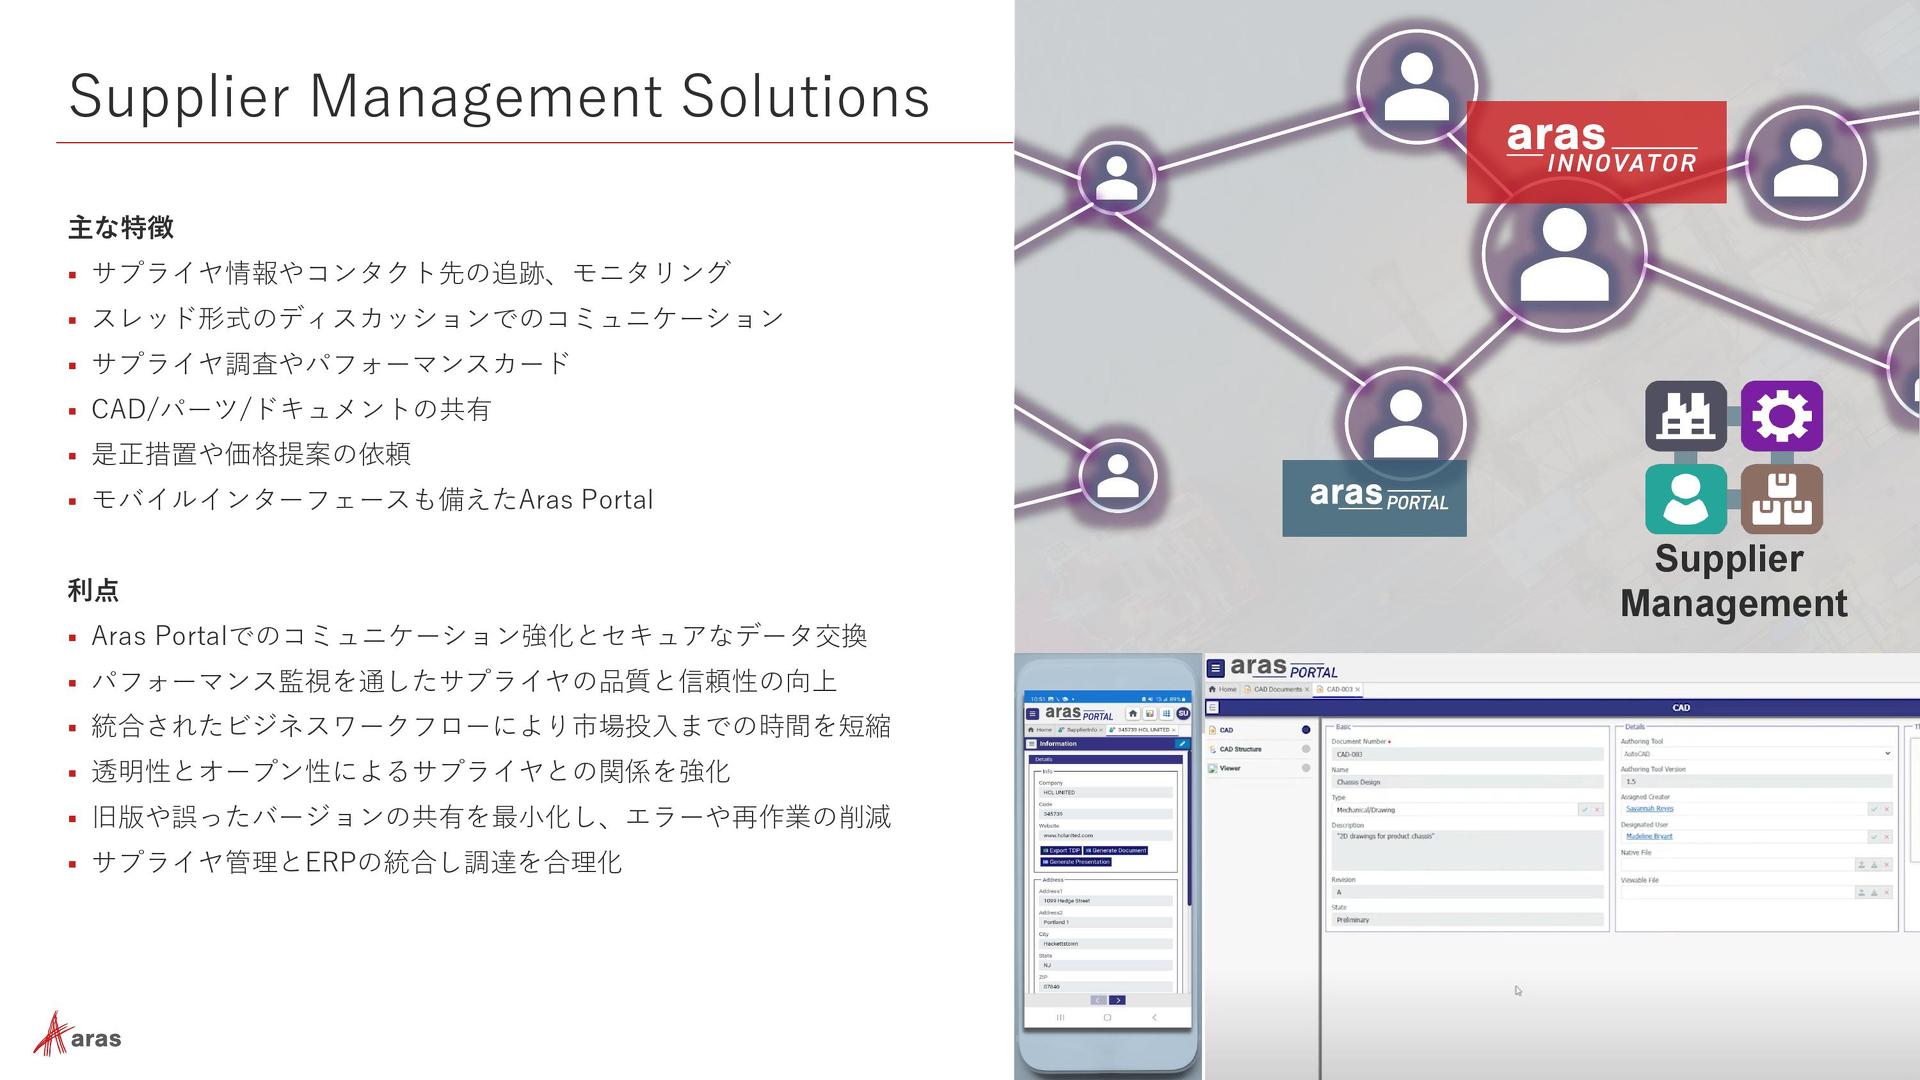
Task: Open Home tab in mobile portal
Action: pos(1040,730)
